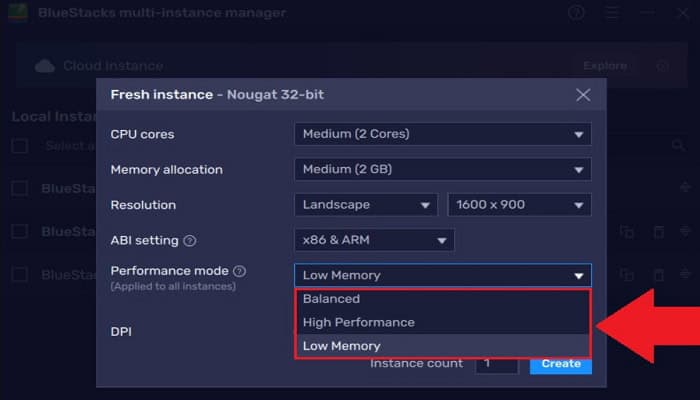Screen dimensions: 700x400
Task: Open the Landscape orientation dropdown
Action: (x=366, y=204)
